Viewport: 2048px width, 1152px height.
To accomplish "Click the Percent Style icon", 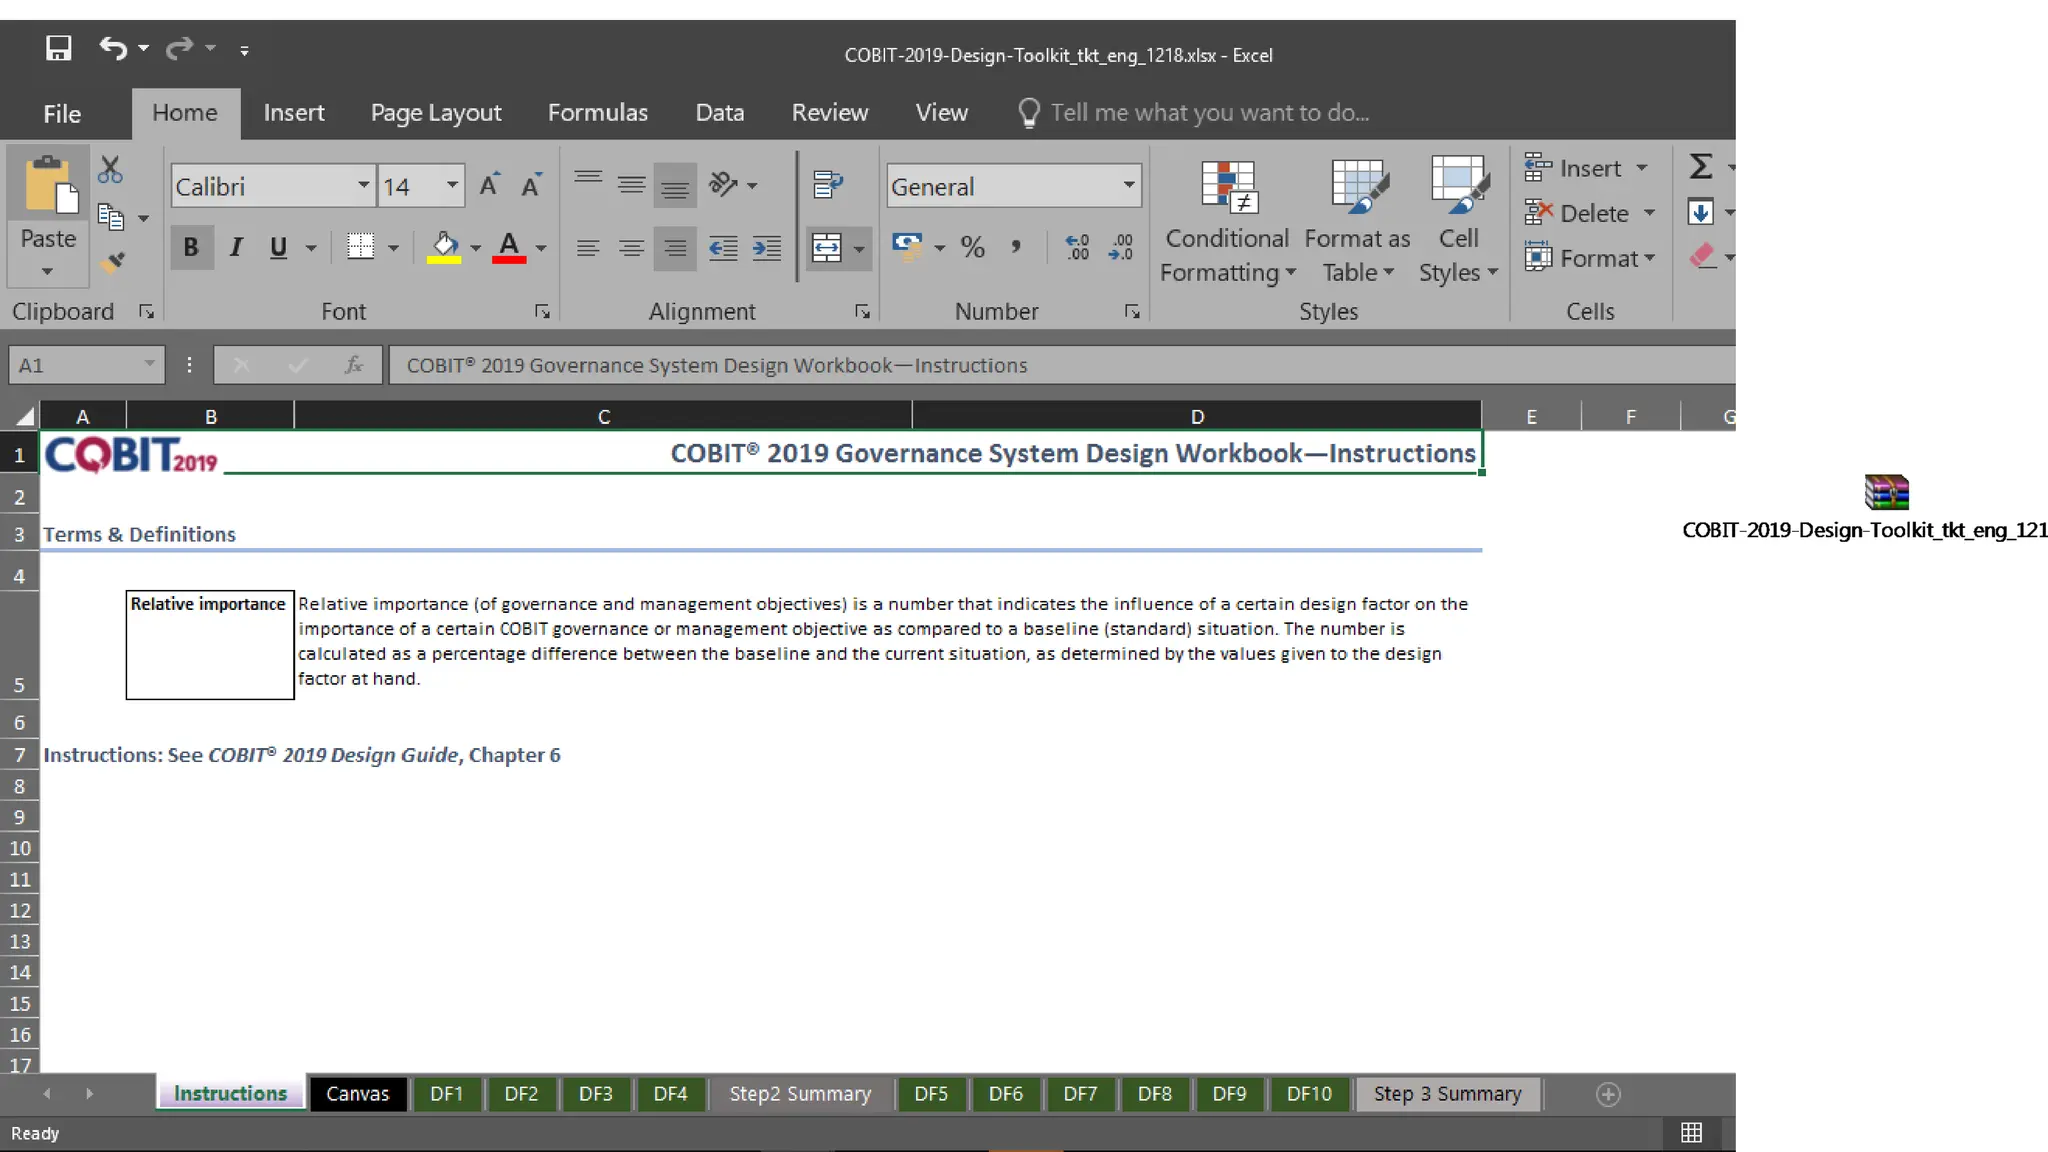I will tap(972, 247).
